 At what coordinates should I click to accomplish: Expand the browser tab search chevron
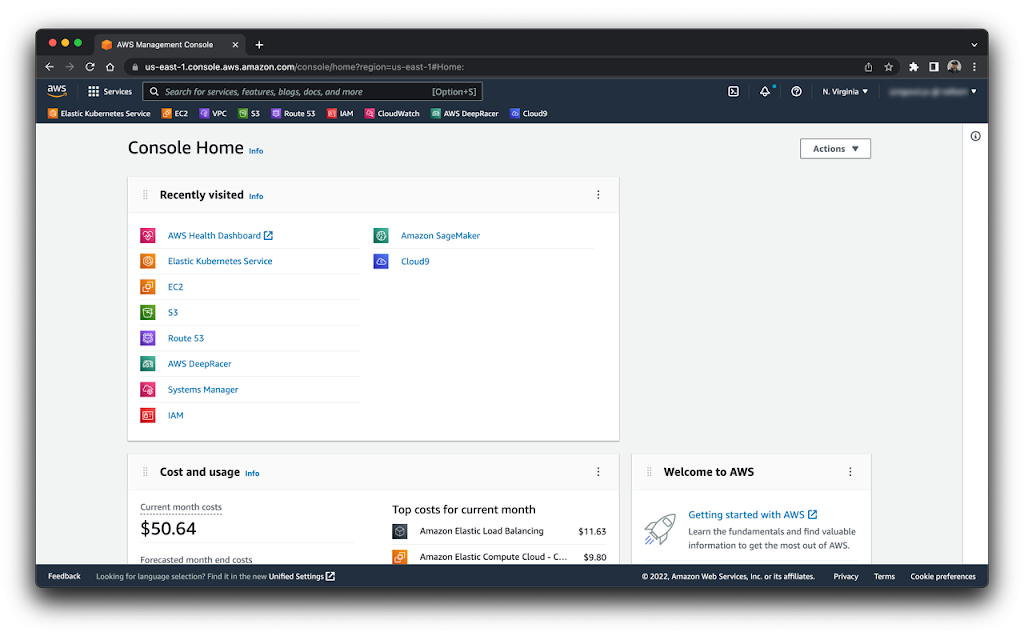click(x=974, y=44)
